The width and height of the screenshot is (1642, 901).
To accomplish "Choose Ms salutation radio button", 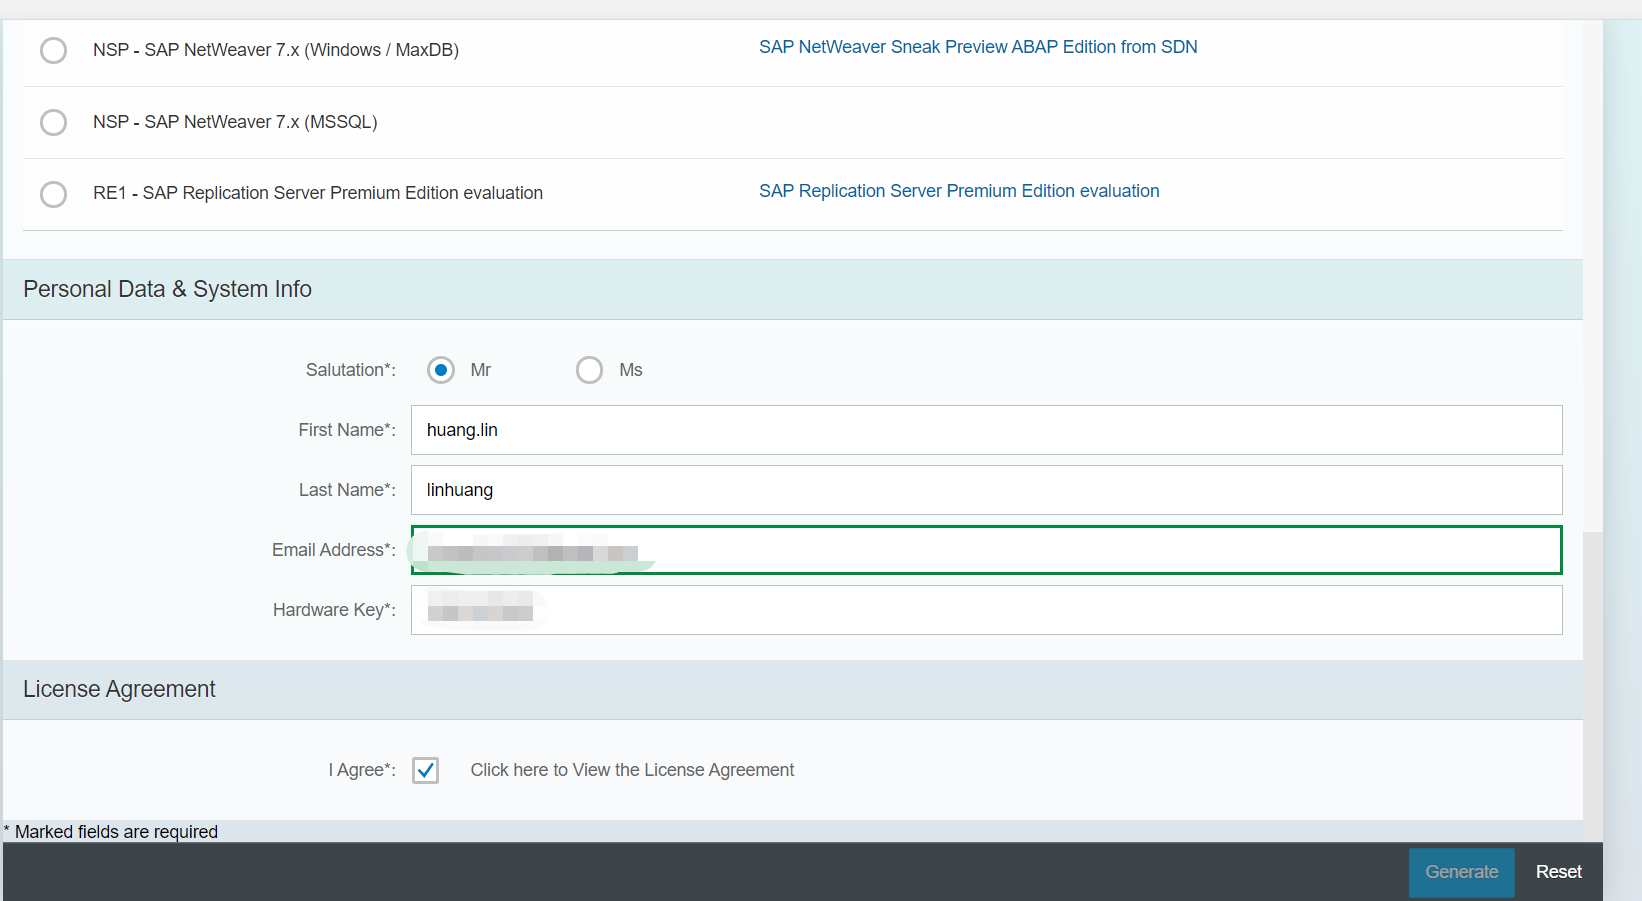I will [x=590, y=370].
